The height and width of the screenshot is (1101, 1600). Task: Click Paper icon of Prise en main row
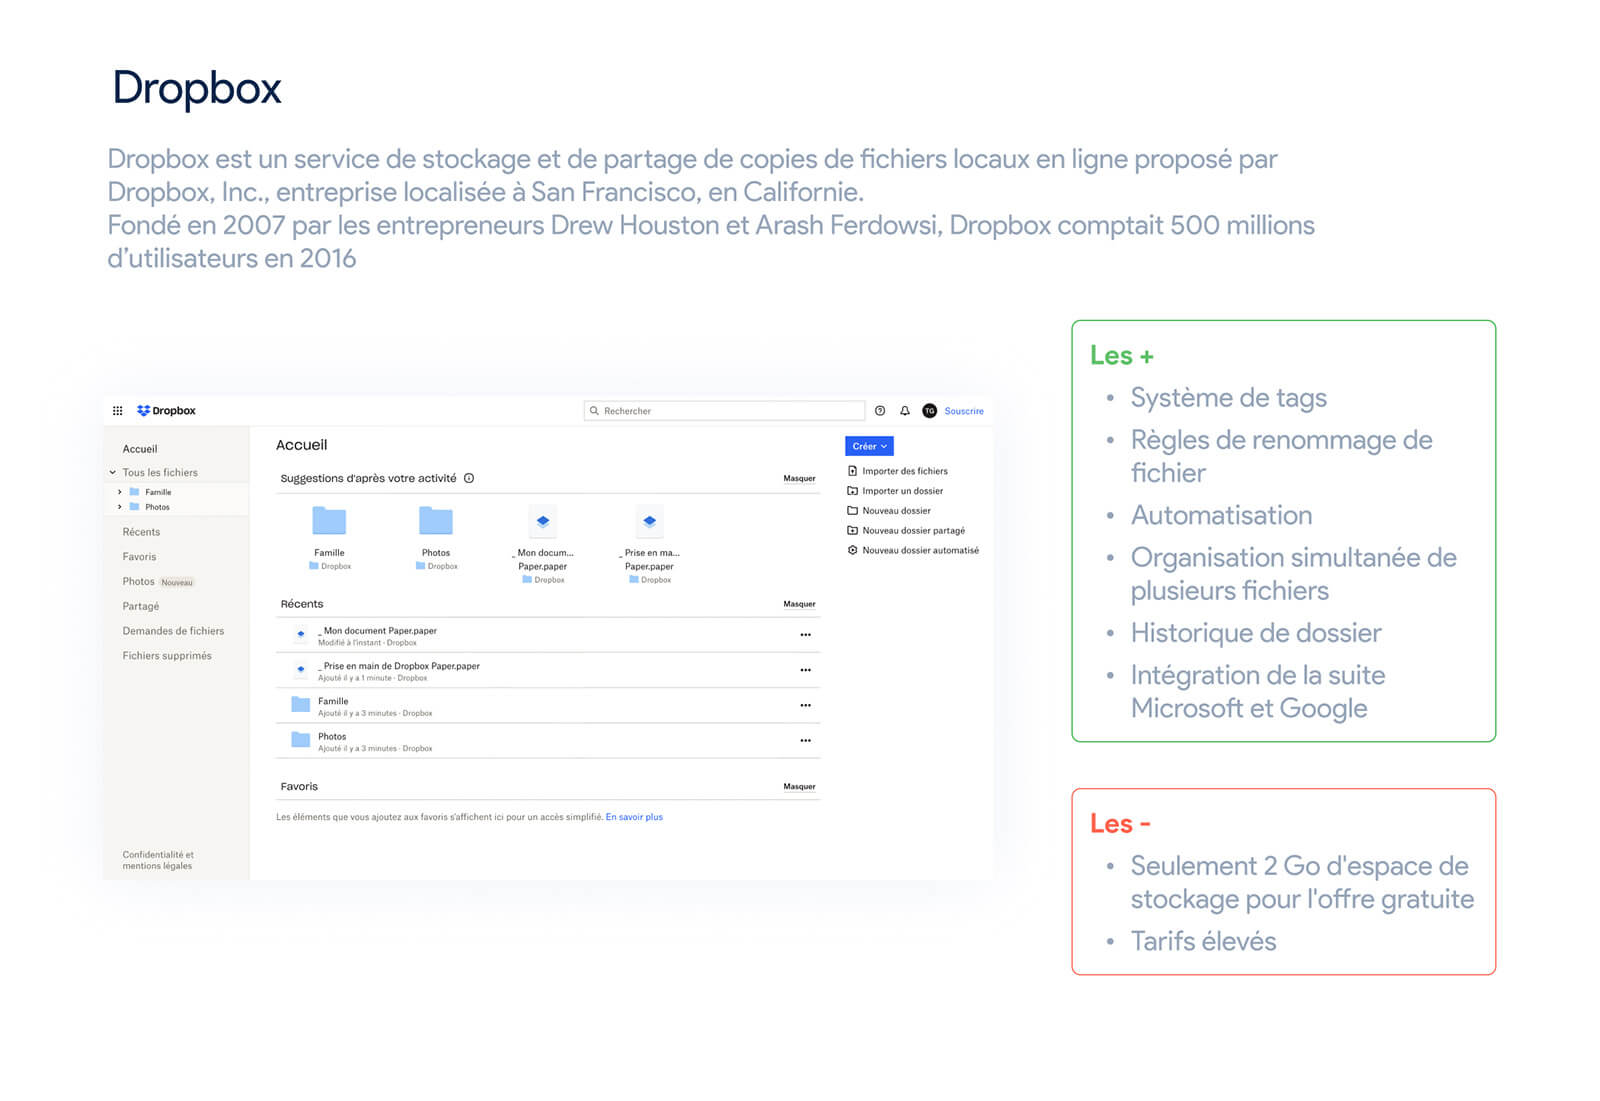(x=301, y=669)
